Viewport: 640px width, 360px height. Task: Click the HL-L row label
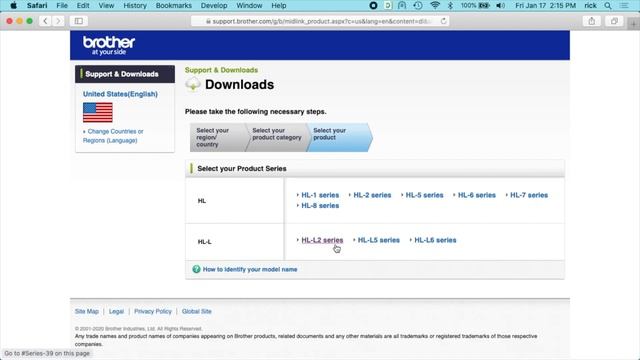coord(204,242)
